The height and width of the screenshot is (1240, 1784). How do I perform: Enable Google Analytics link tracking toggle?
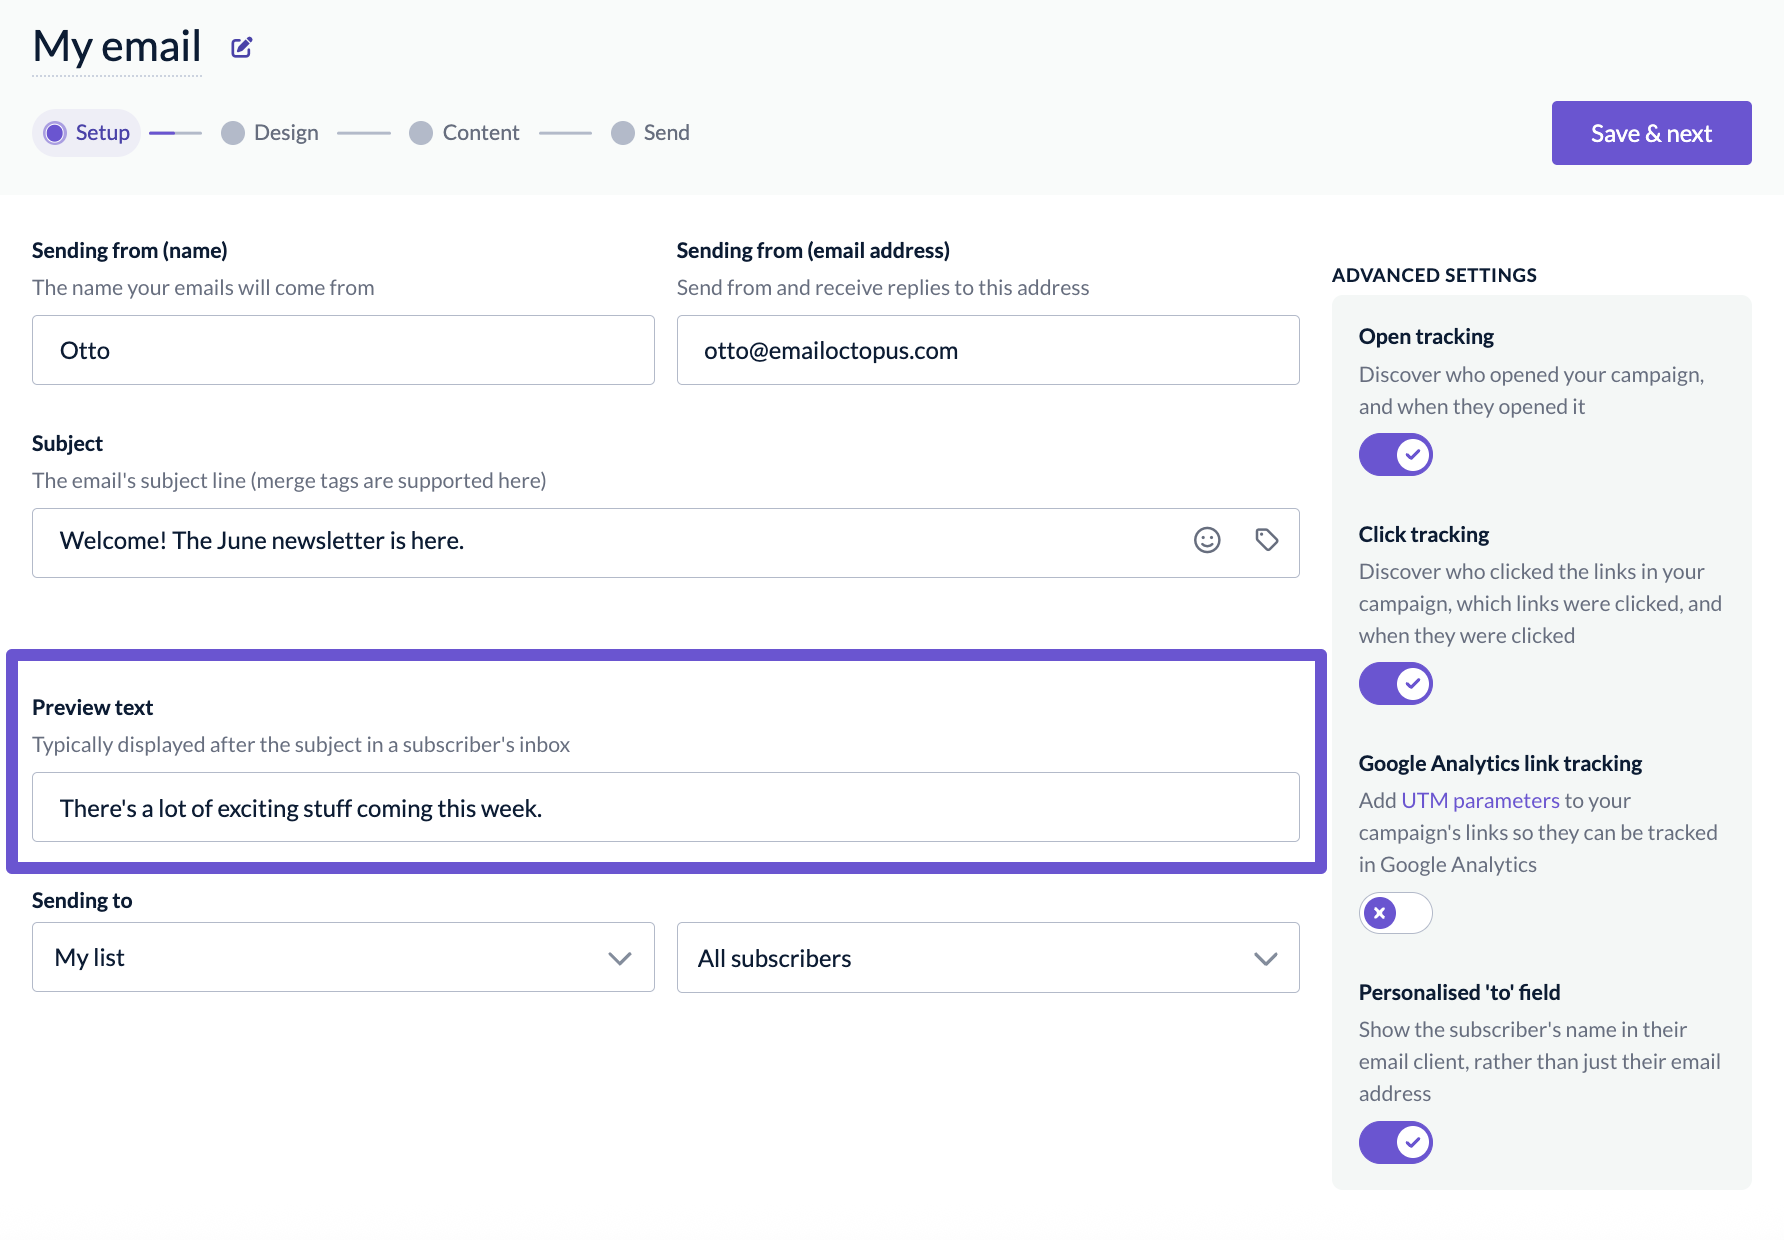(1395, 913)
